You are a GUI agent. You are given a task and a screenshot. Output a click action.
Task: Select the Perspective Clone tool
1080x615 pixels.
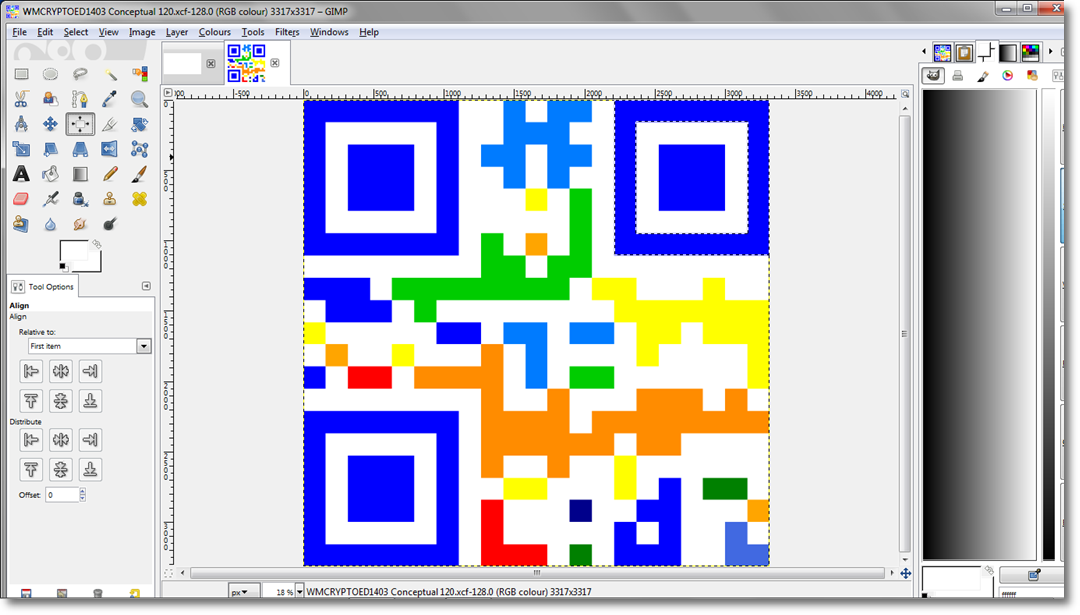click(21, 224)
